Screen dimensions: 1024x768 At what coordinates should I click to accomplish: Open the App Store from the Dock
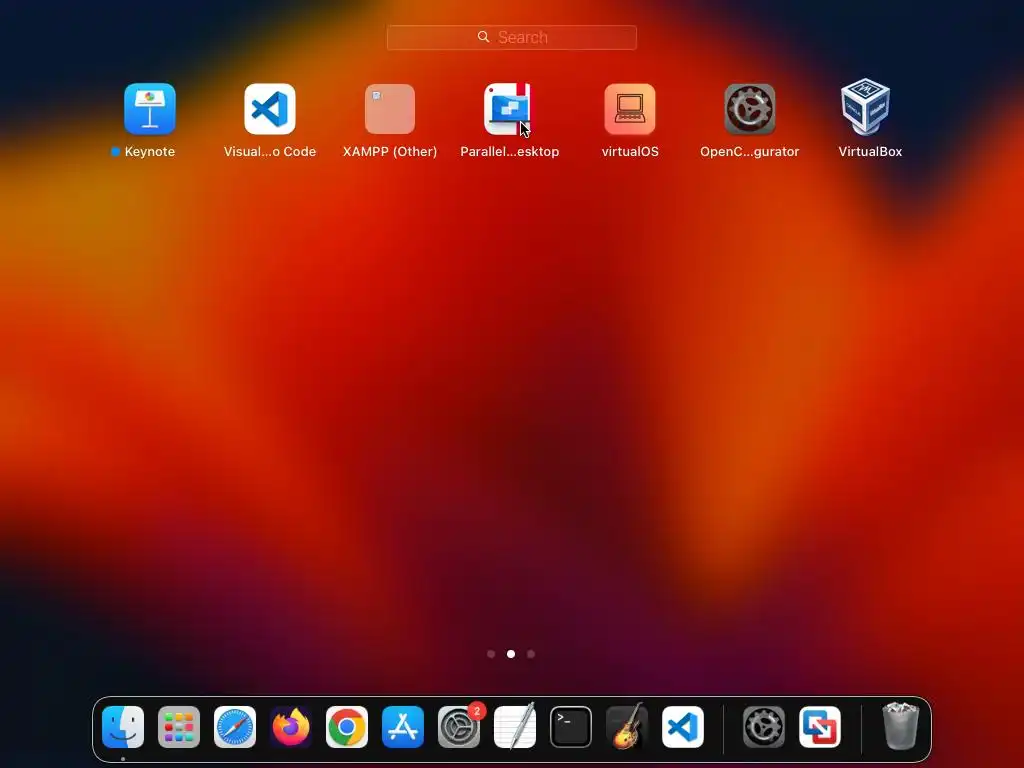(403, 727)
